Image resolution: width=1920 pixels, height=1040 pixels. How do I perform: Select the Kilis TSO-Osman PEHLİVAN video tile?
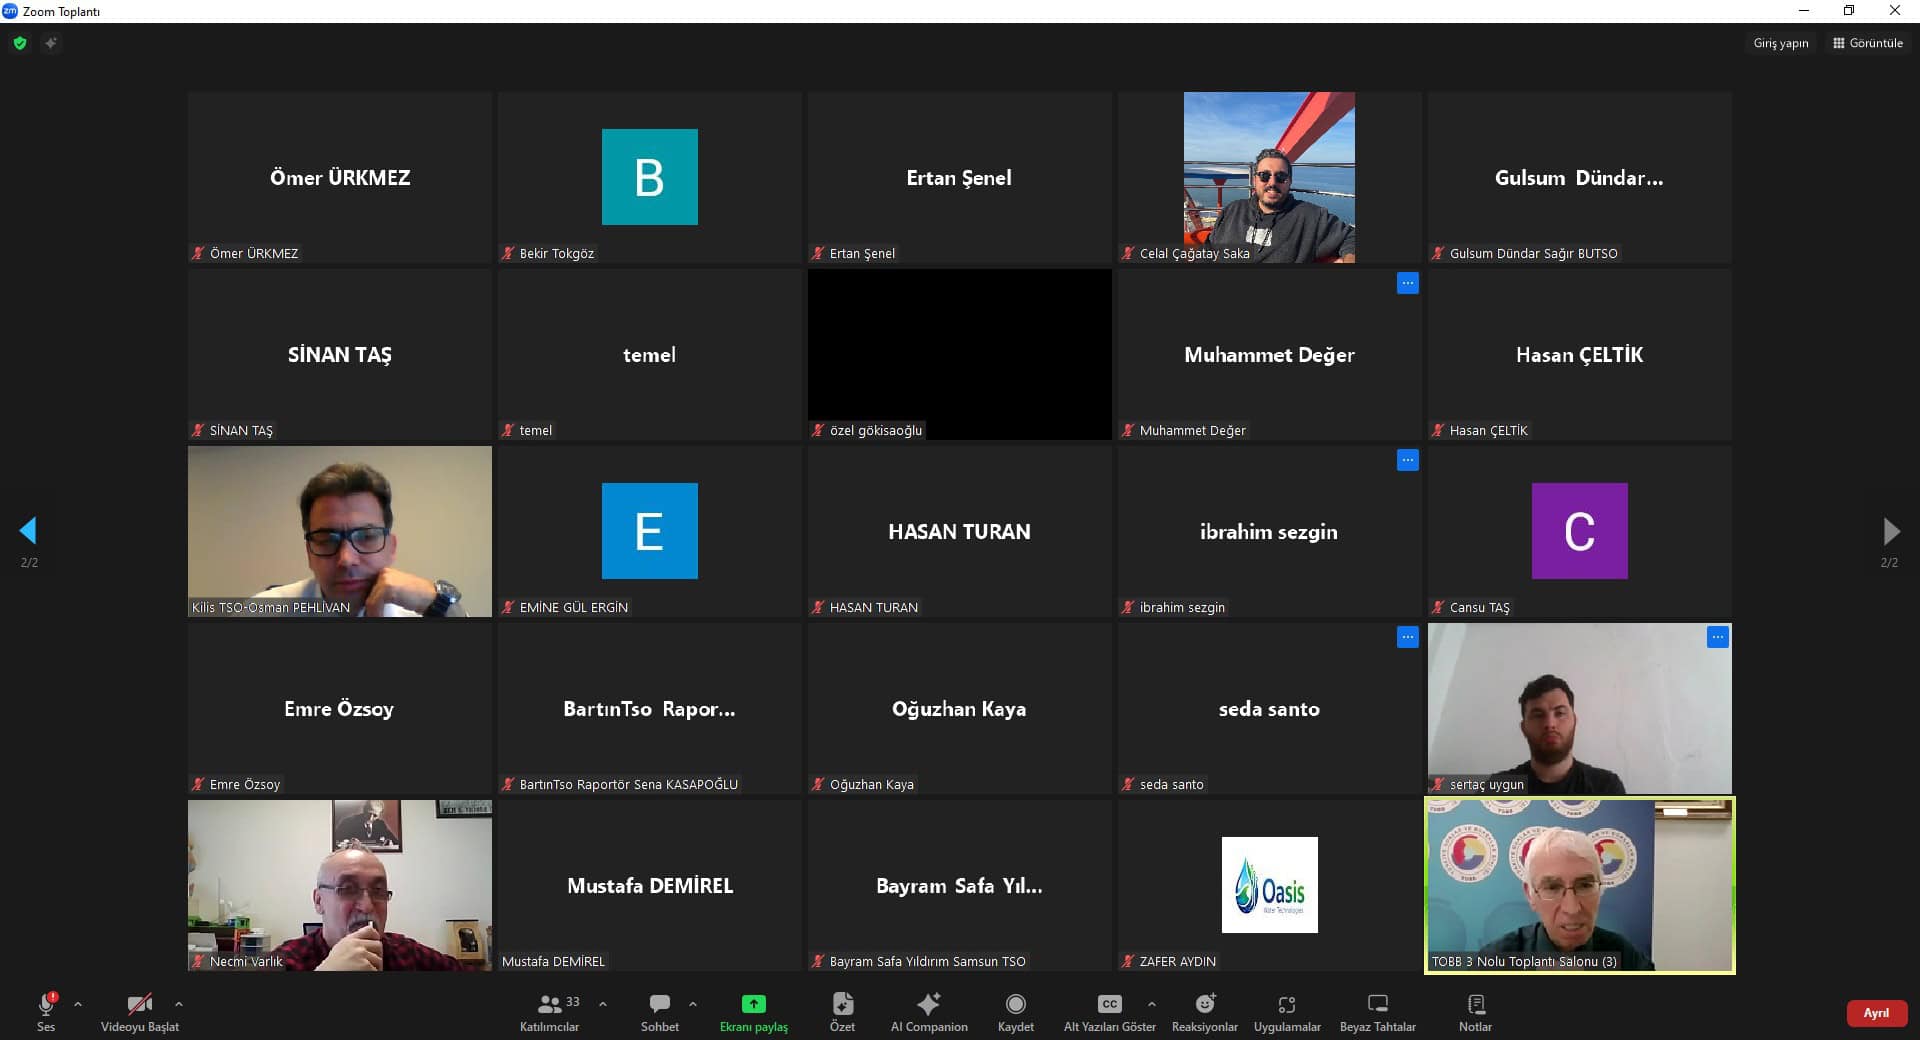[x=340, y=531]
